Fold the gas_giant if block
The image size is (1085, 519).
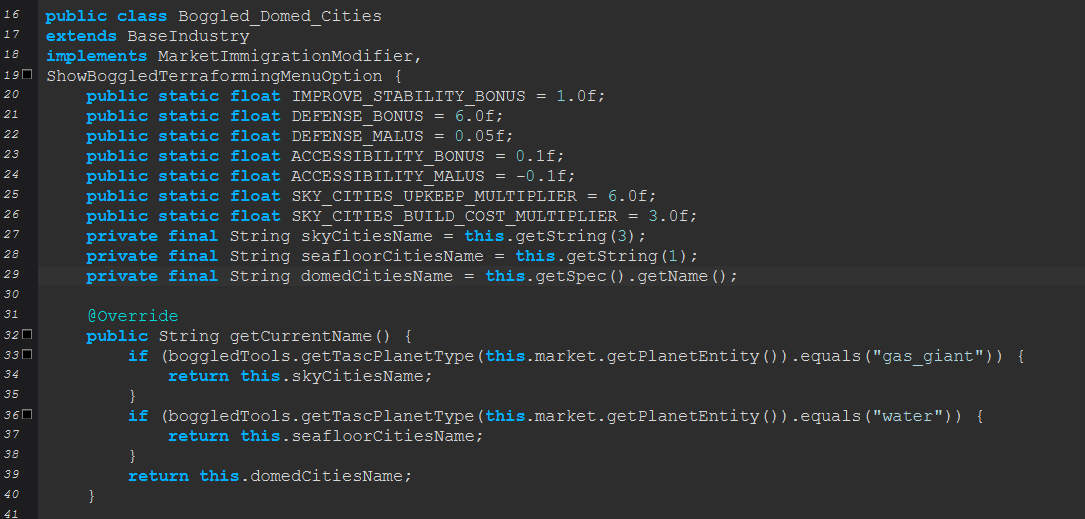27,354
